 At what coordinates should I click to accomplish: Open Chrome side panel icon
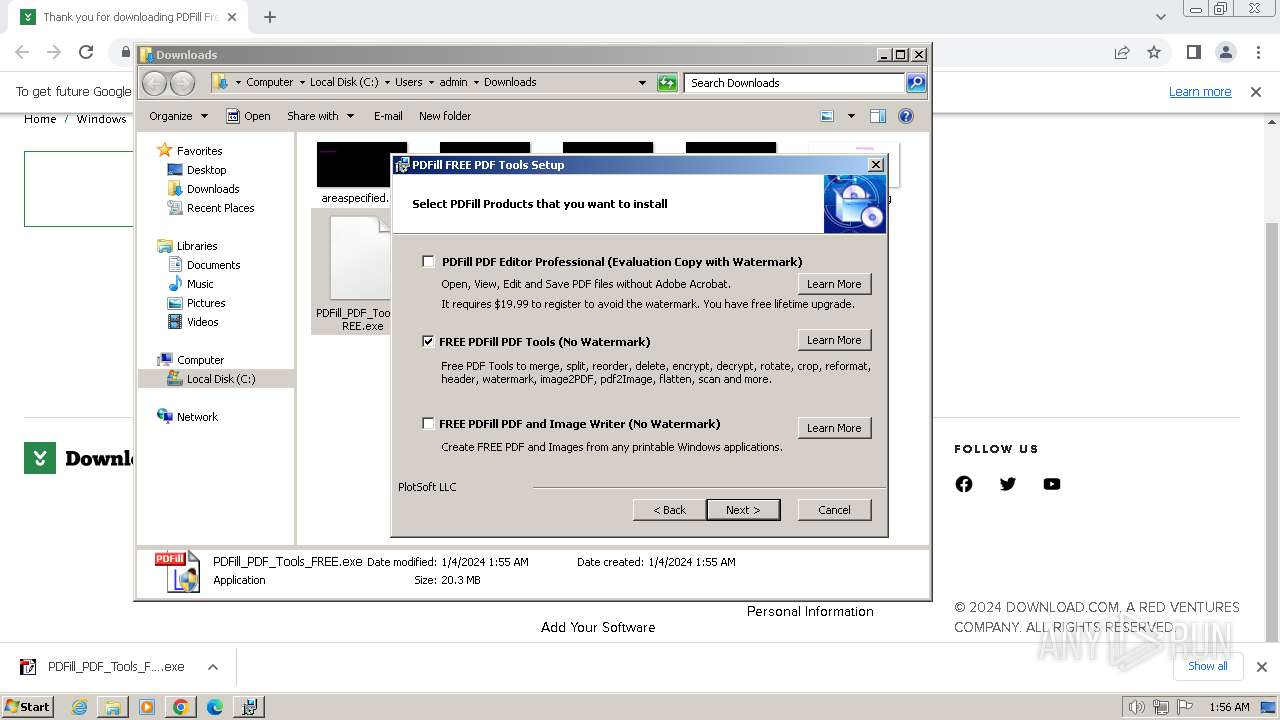1193,52
